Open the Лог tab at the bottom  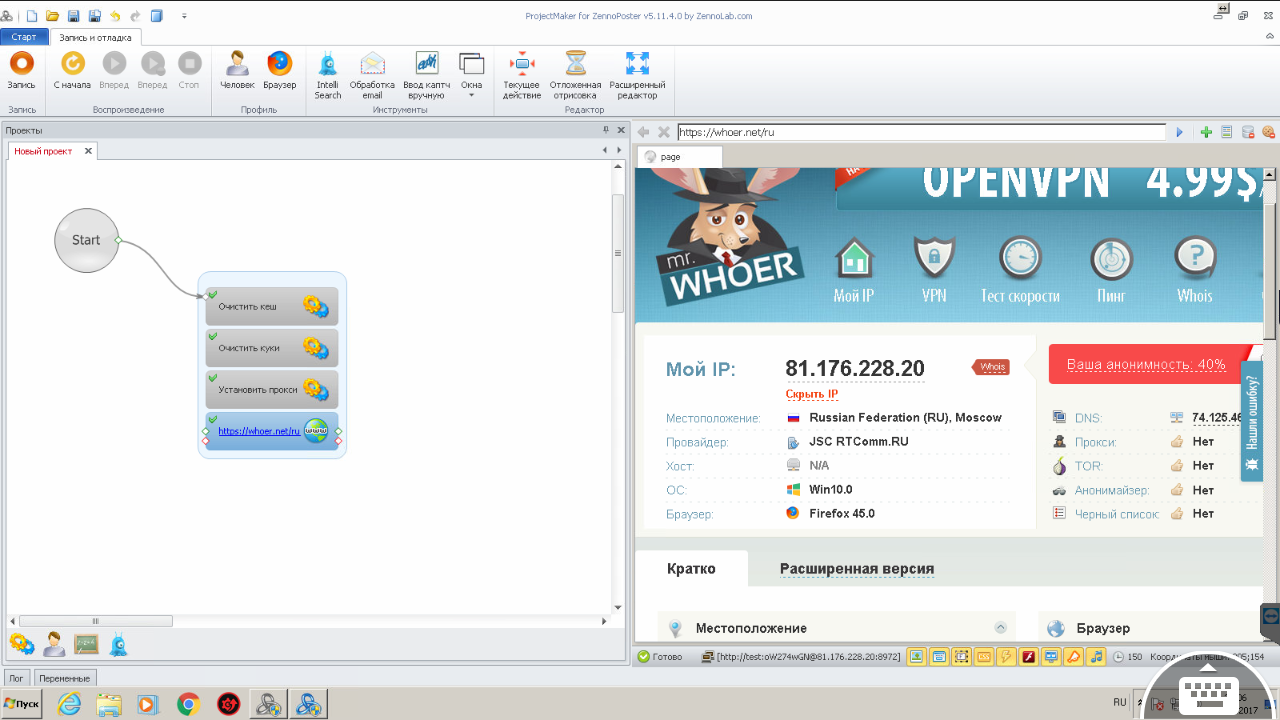click(16, 679)
